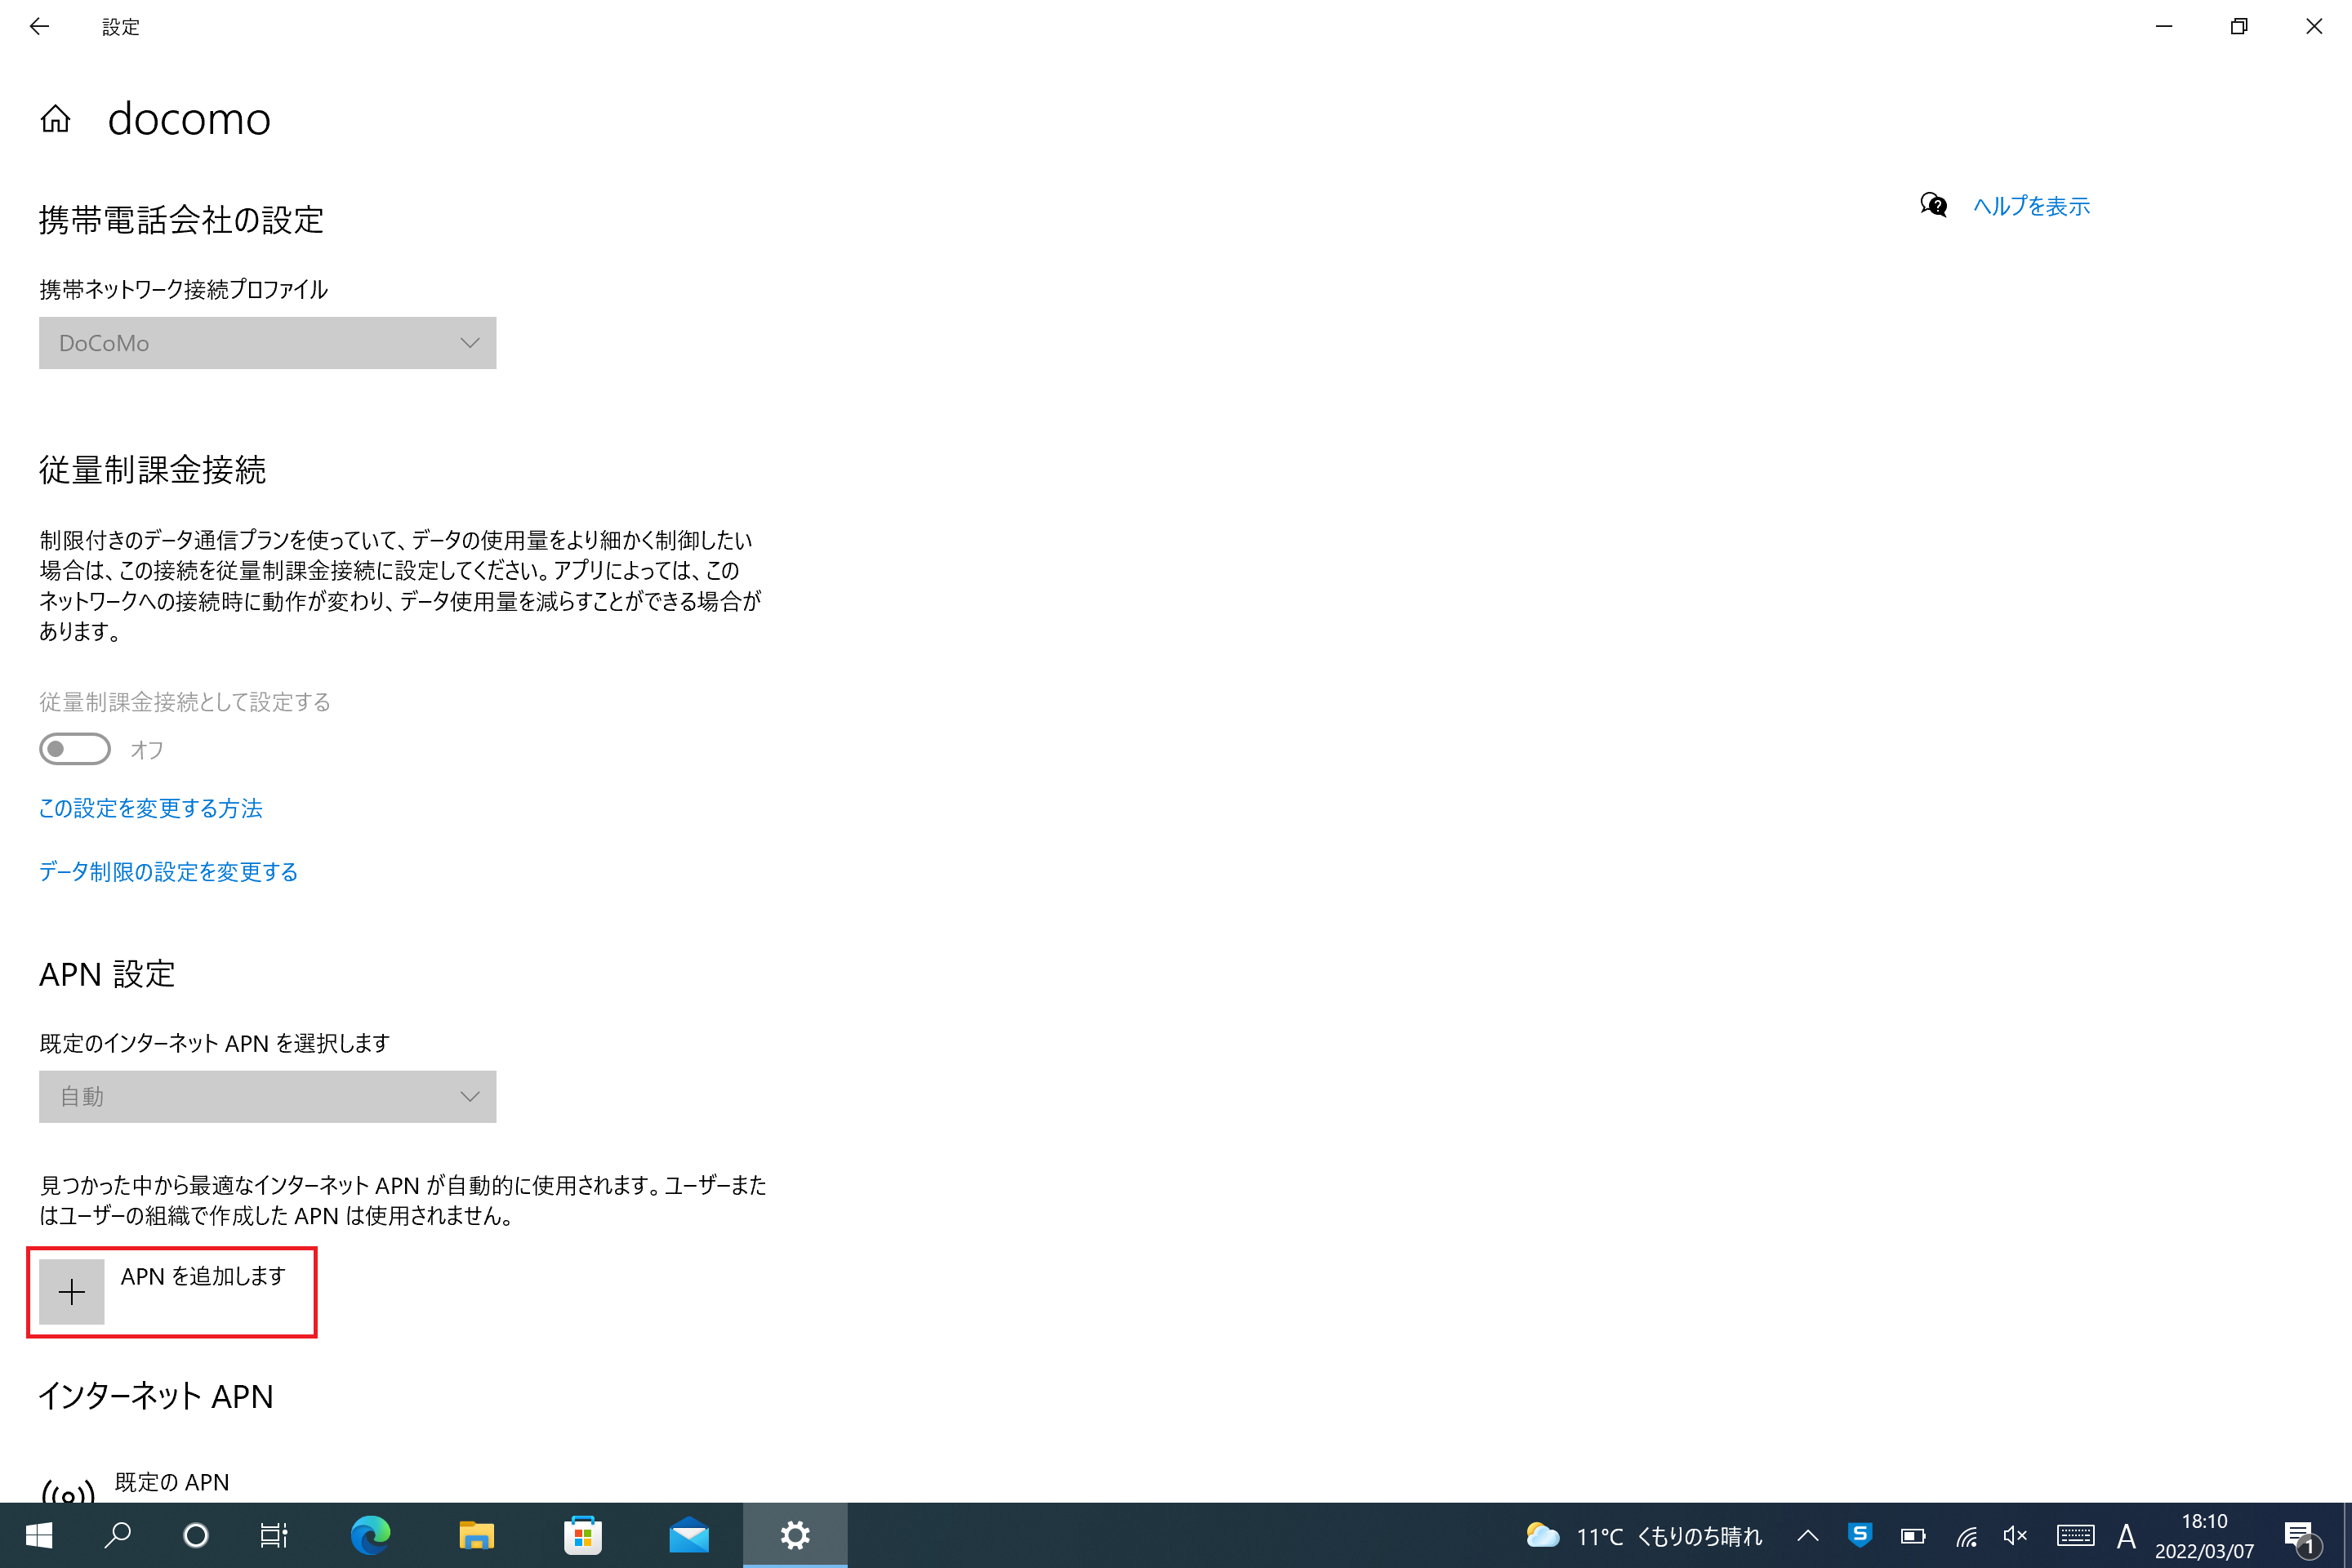Open データ制限の設定を変更する link
Viewport: 2352px width, 1568px height.
pyautogui.click(x=168, y=872)
